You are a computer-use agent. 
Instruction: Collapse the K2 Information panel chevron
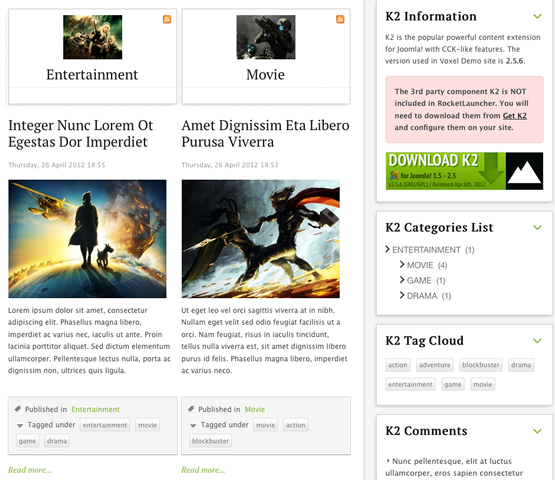[x=537, y=16]
